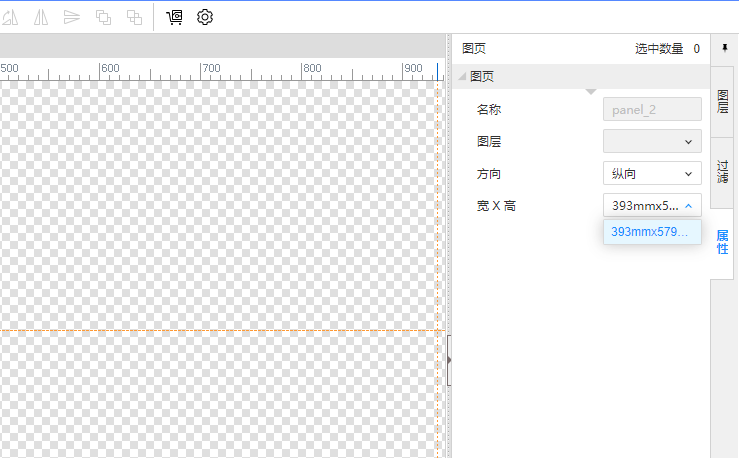Click the flip horizontal icon
739x458 pixels.
tap(41, 17)
